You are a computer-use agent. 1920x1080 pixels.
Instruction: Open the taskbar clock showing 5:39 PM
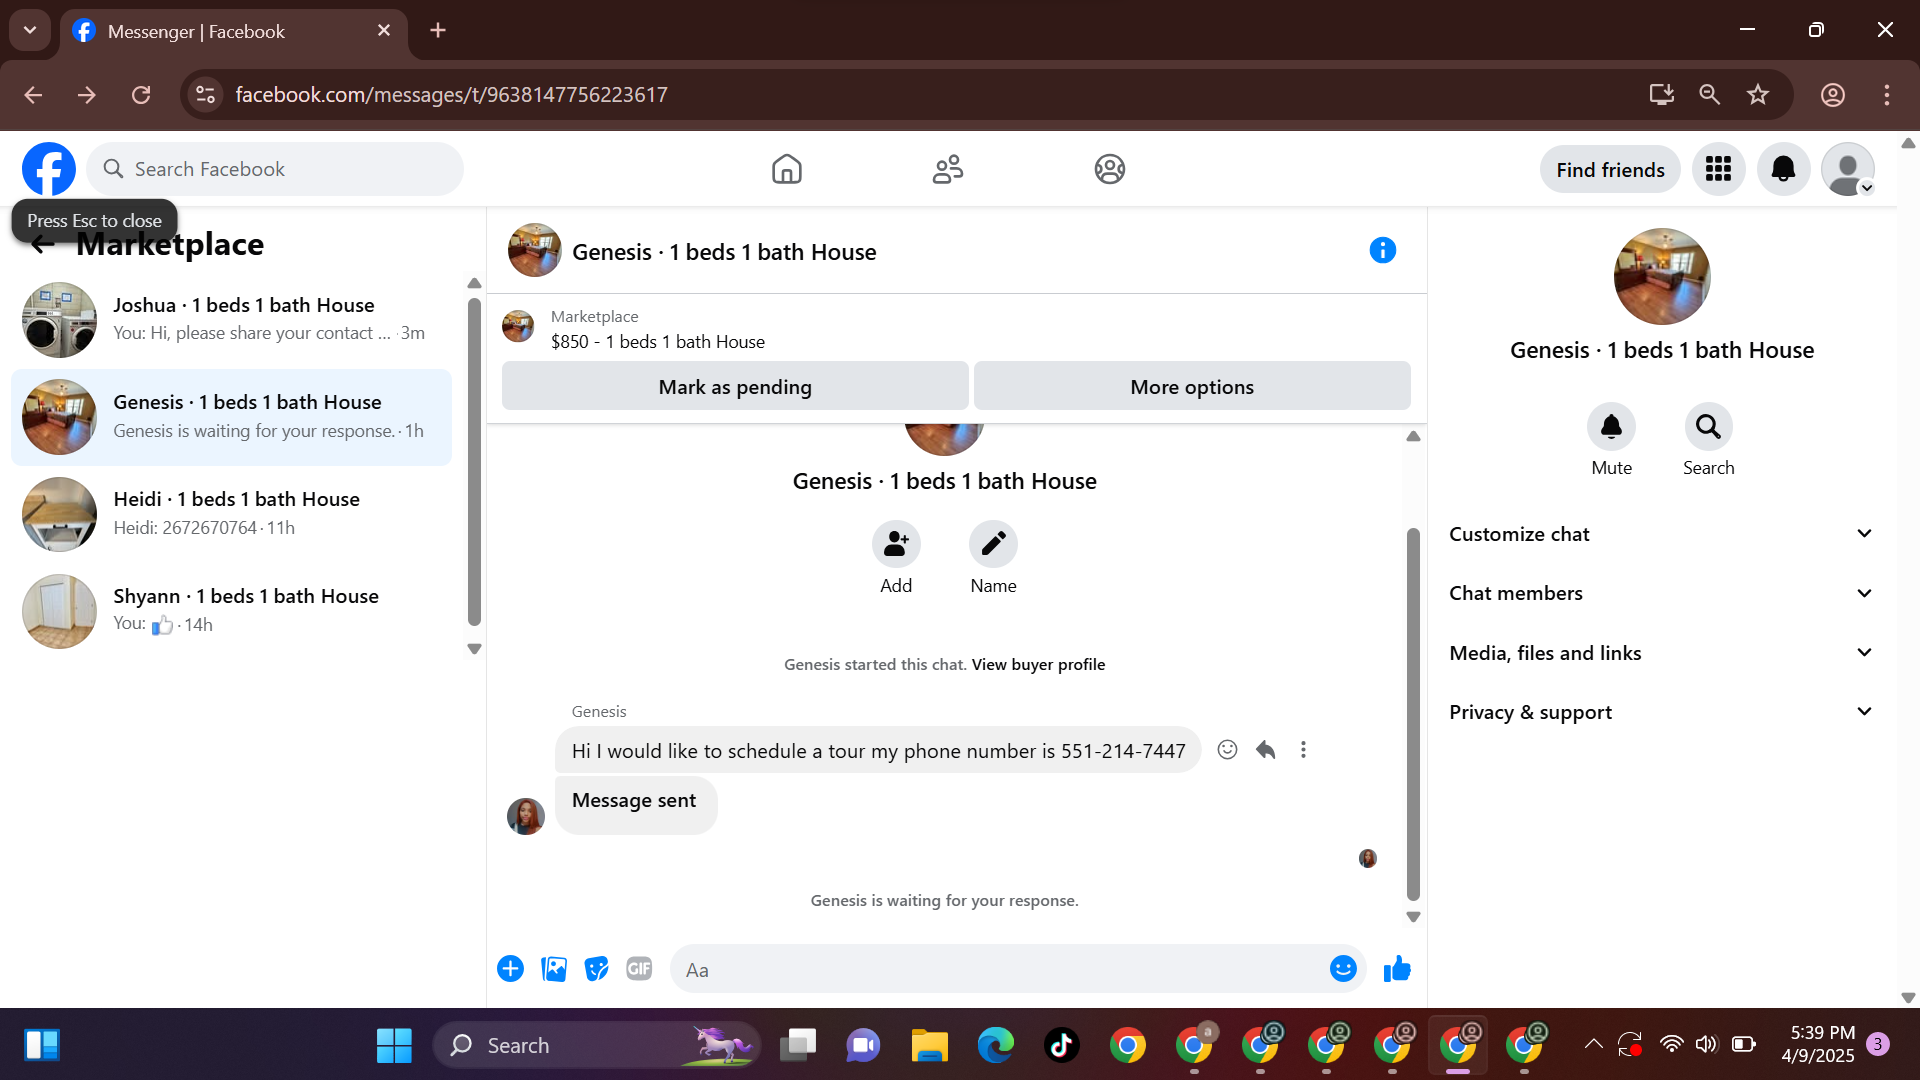[1818, 1044]
